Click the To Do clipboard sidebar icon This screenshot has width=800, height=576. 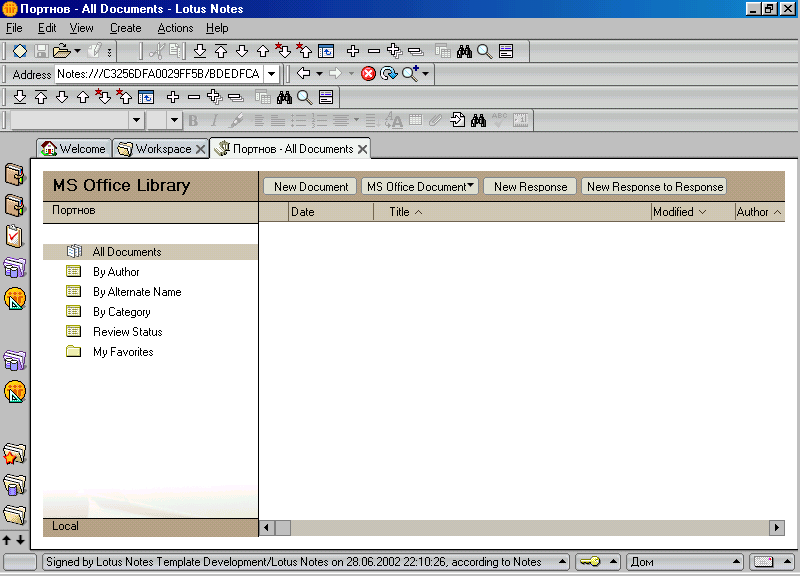(x=14, y=236)
